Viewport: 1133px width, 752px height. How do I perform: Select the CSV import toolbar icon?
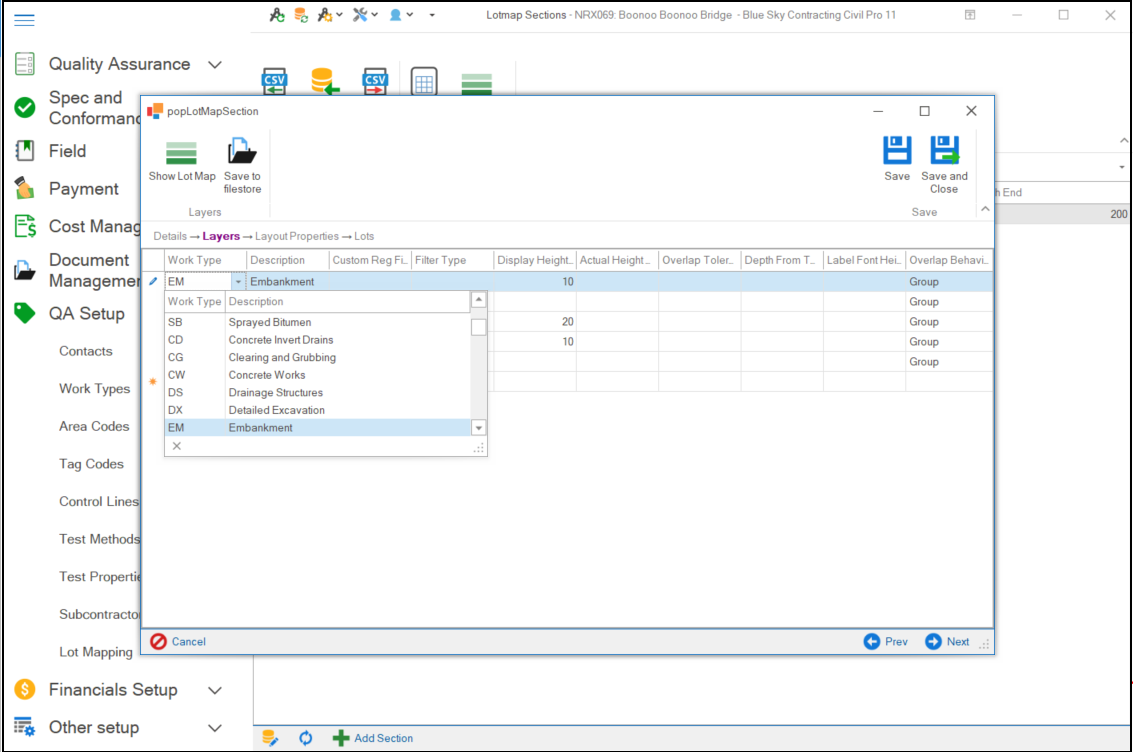(x=274, y=81)
